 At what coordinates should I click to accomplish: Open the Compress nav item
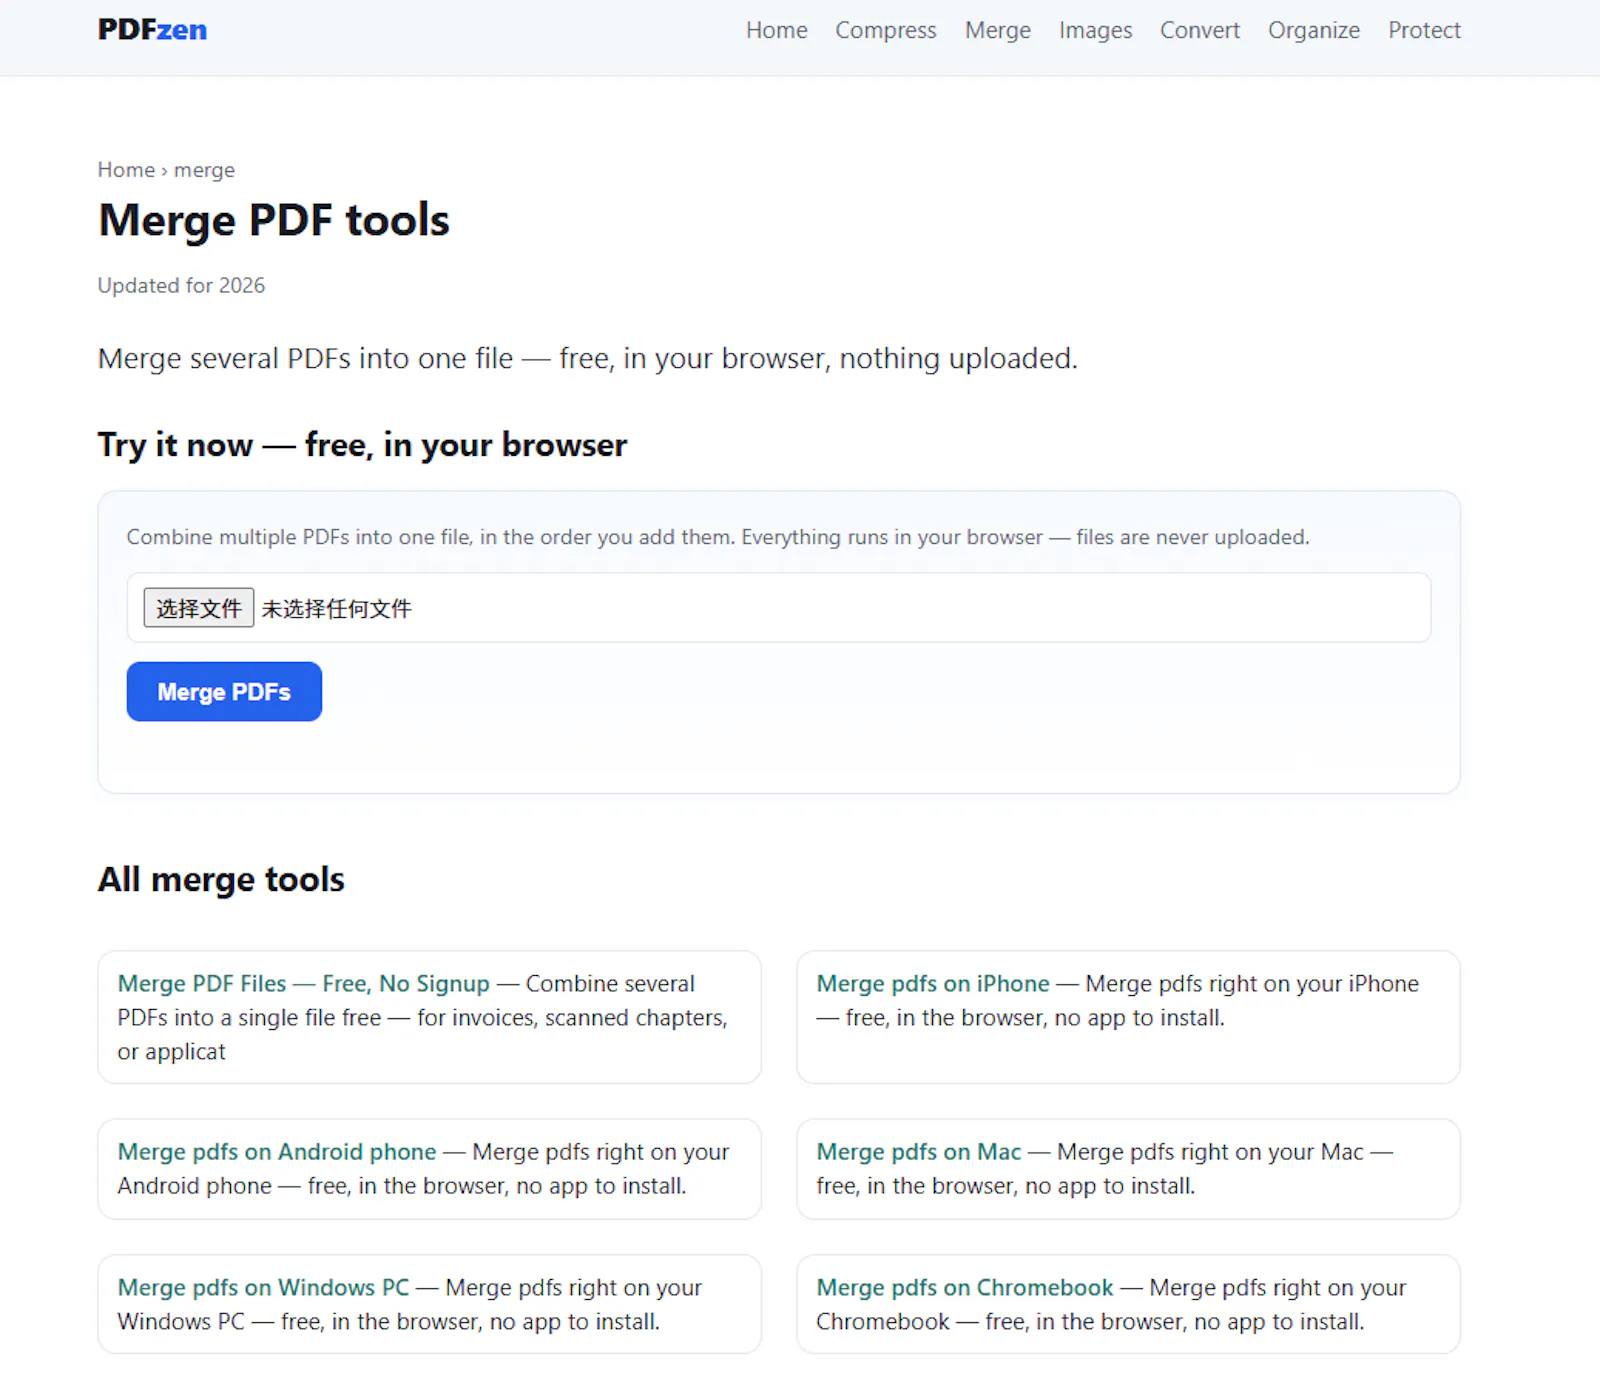tap(885, 30)
